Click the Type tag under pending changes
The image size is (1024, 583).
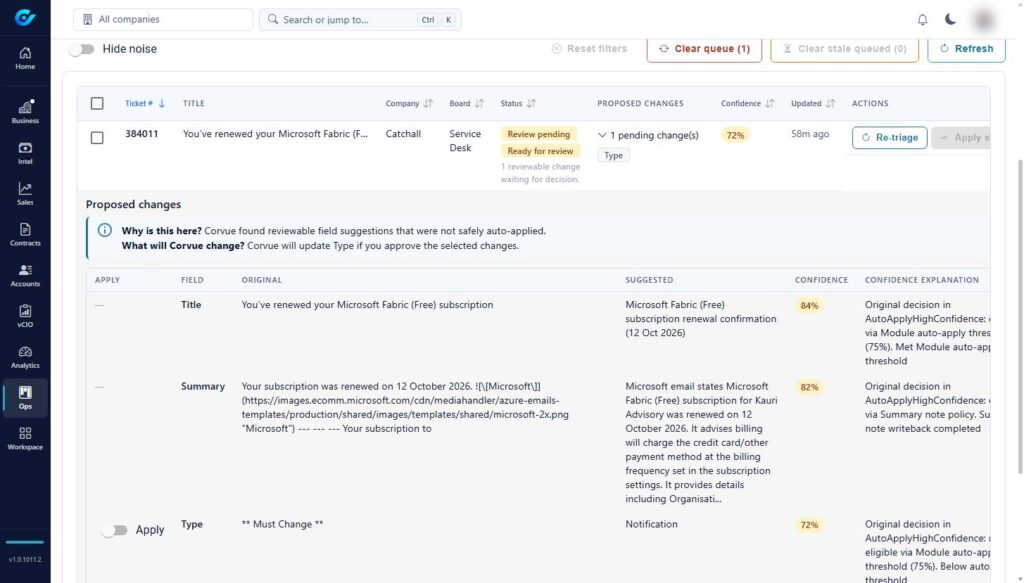613,155
